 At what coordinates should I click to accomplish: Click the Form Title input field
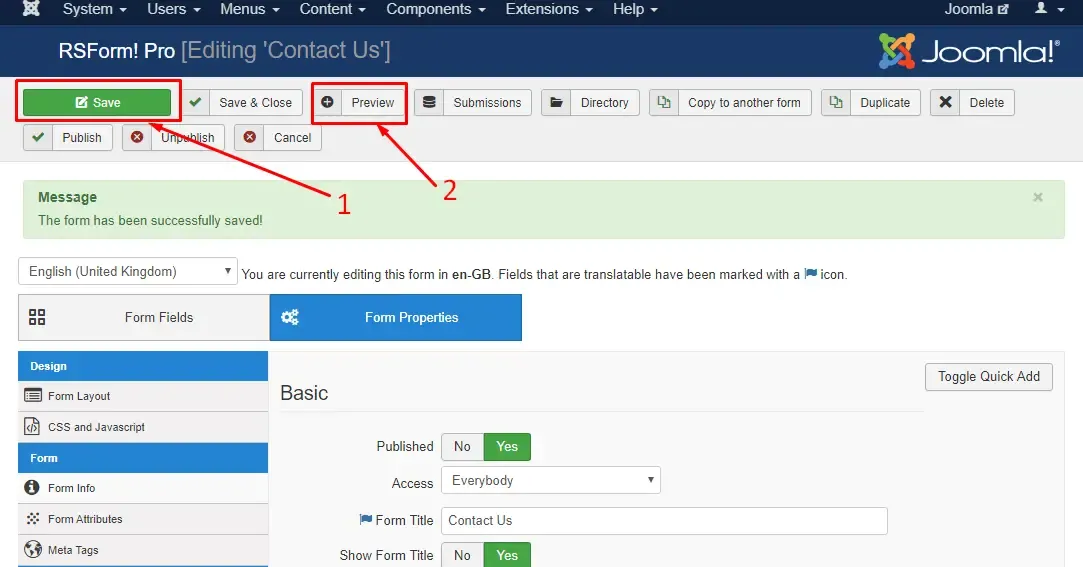tap(664, 521)
